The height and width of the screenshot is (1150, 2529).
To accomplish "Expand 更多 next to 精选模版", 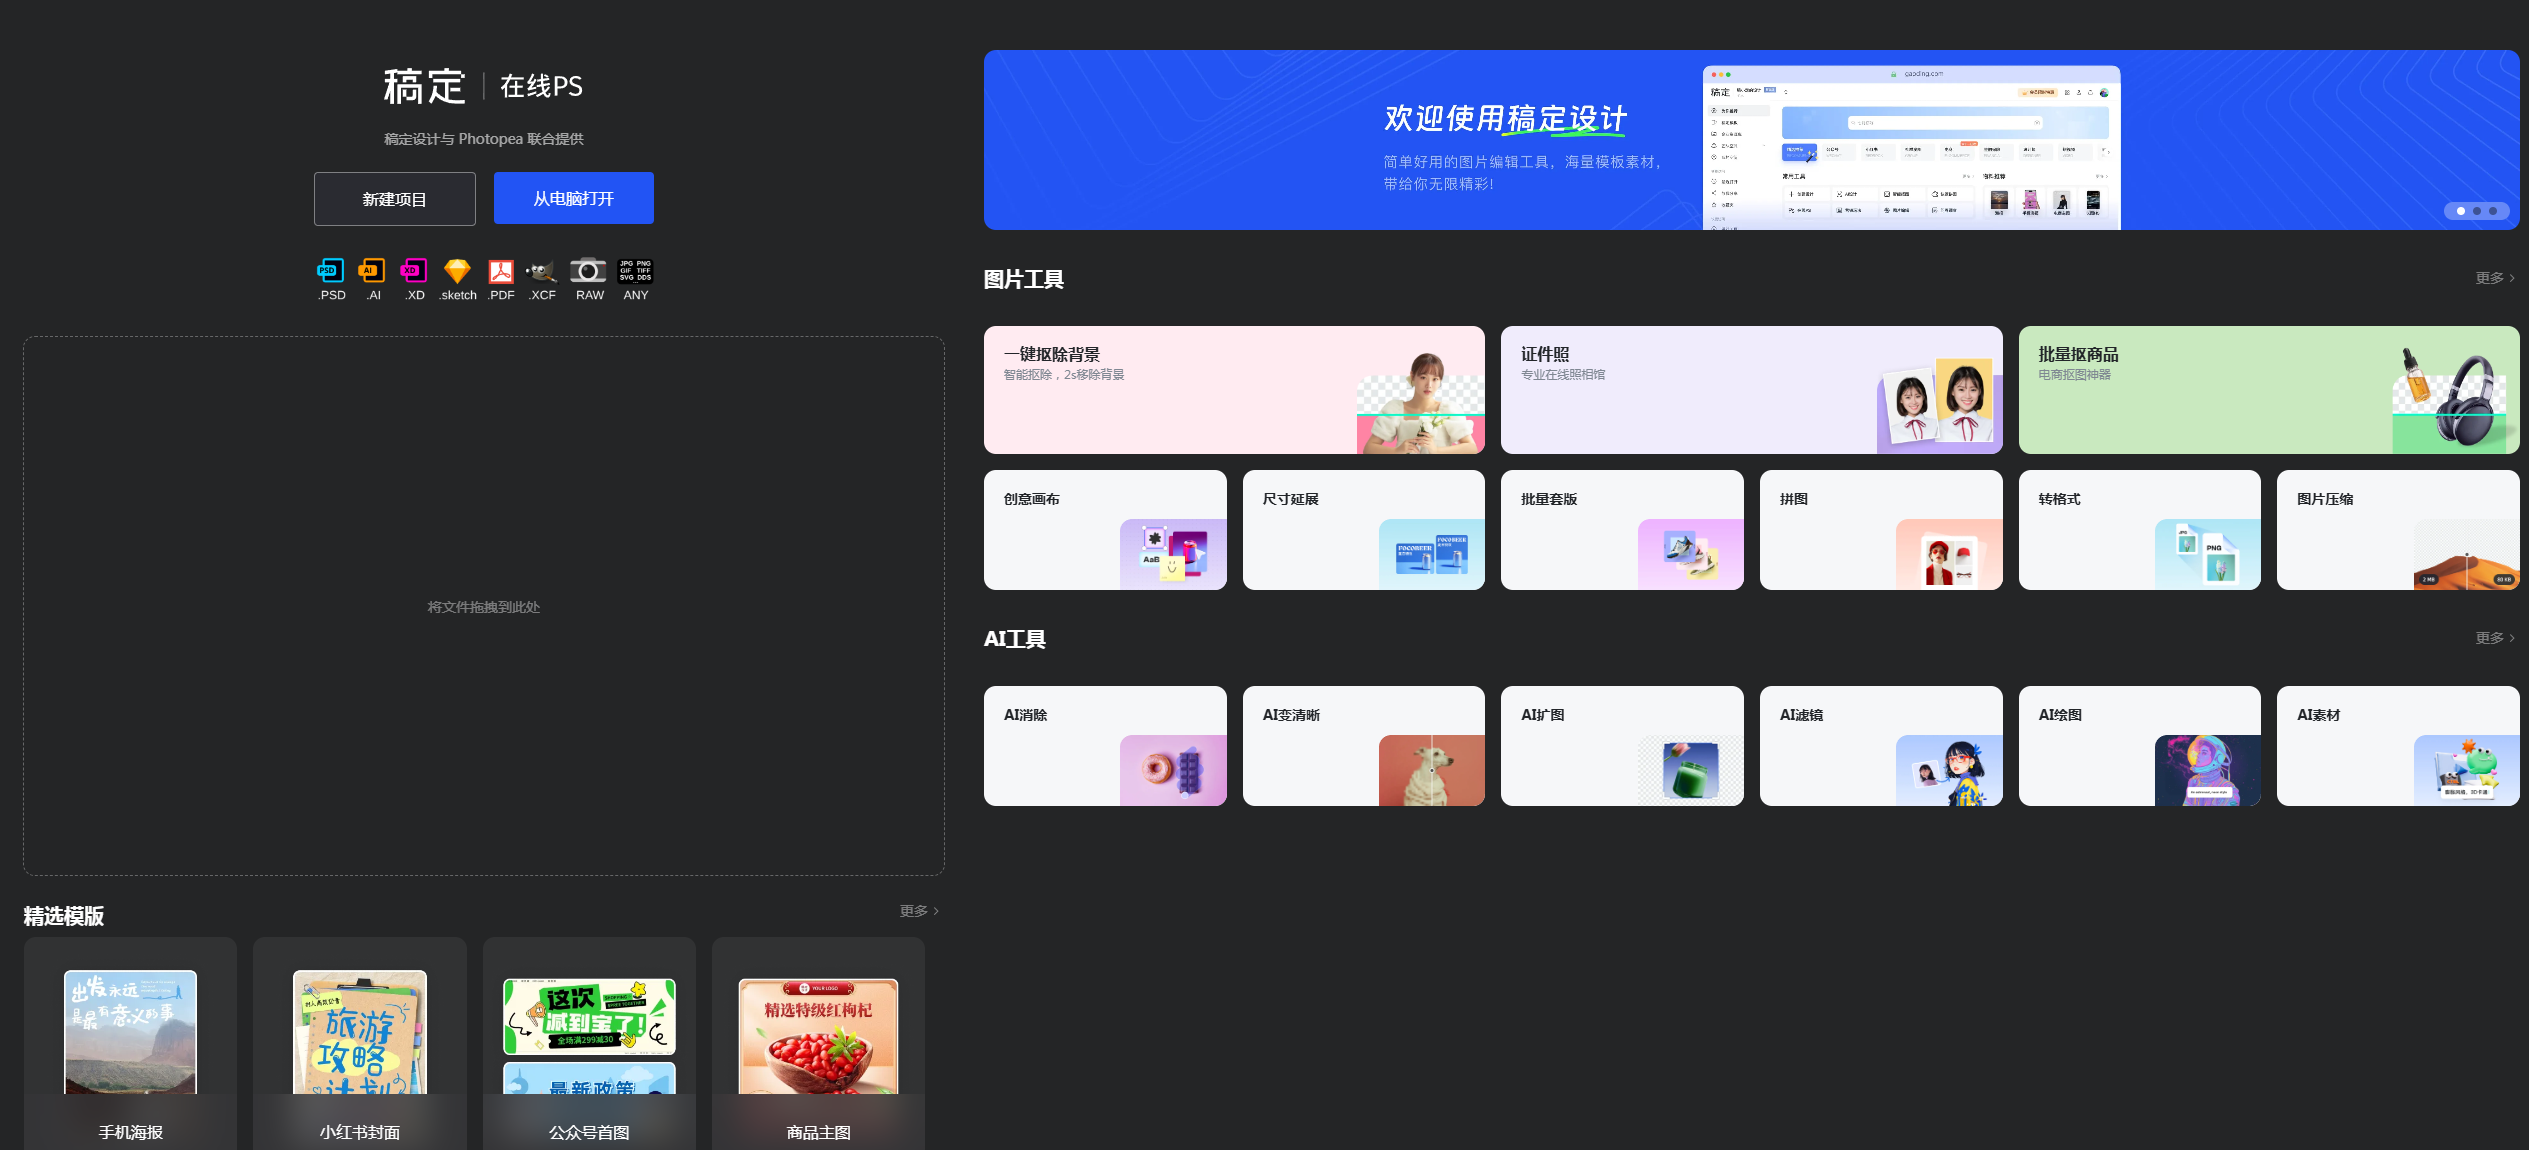I will tap(916, 910).
